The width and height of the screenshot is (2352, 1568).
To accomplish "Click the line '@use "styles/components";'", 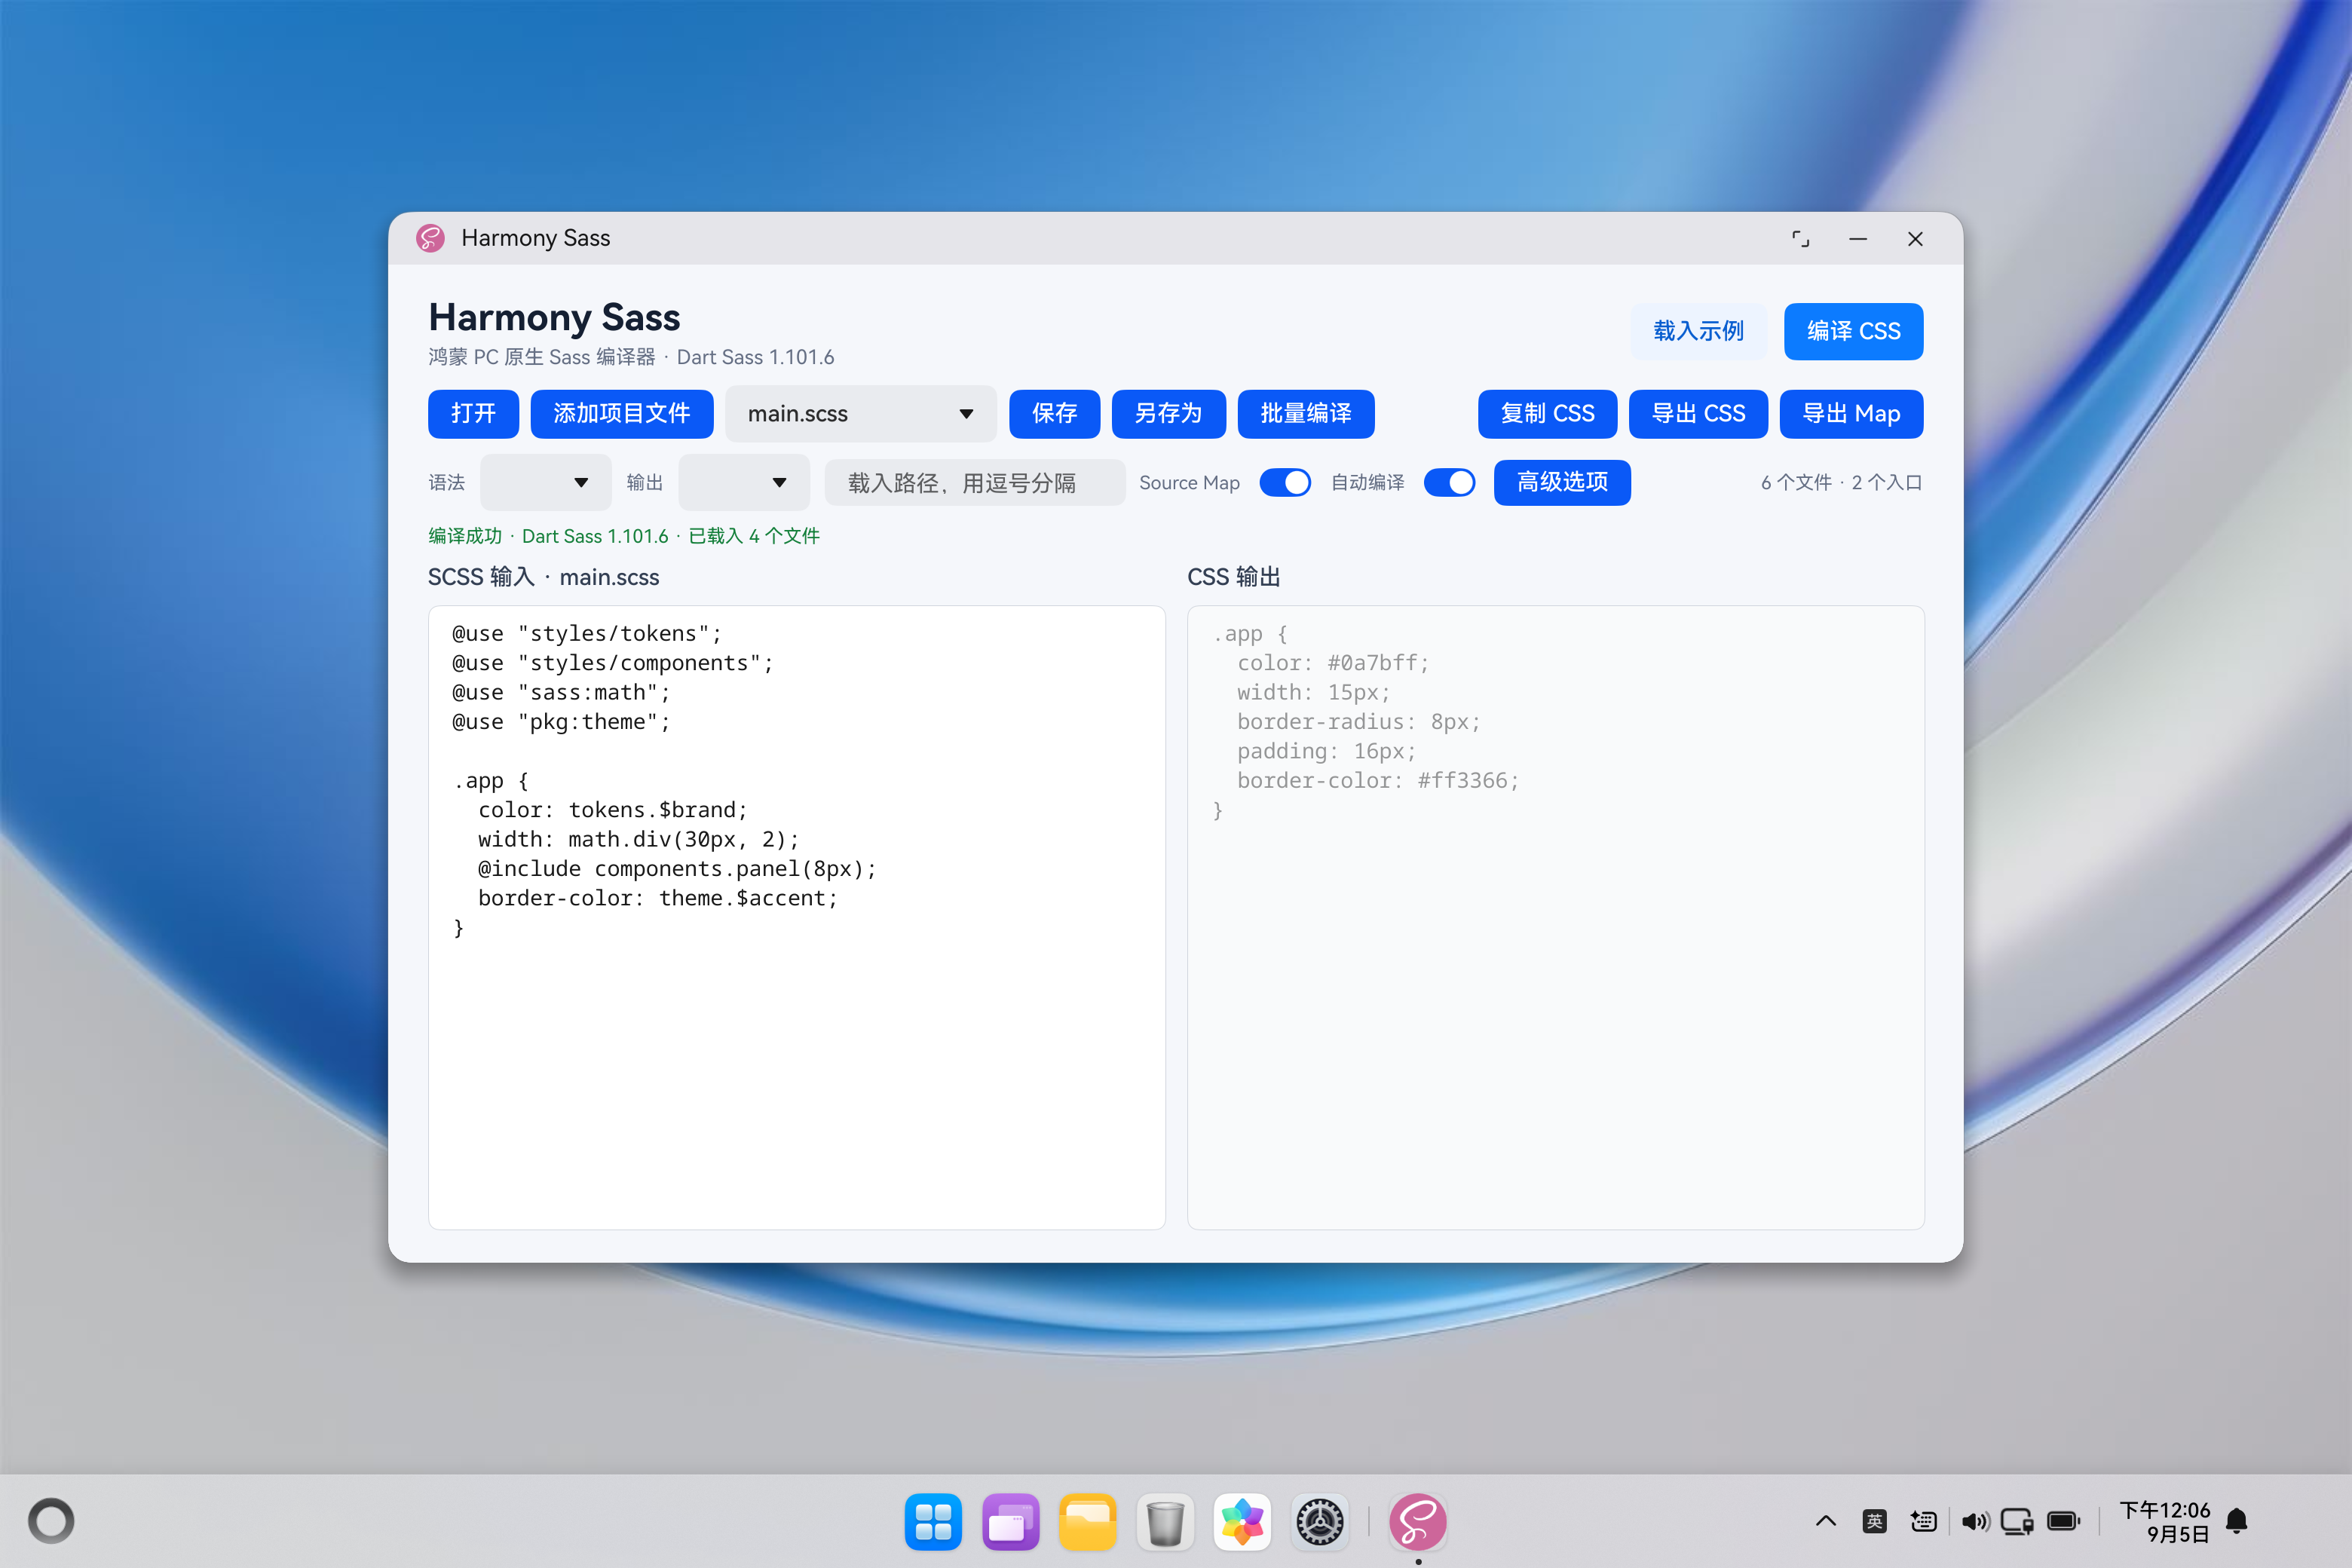I will click(613, 663).
